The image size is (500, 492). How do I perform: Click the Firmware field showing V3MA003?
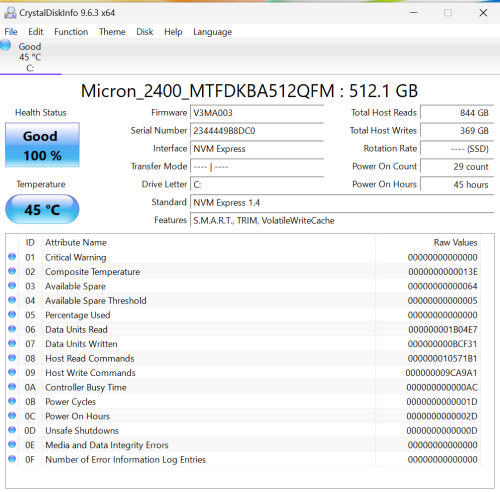click(257, 113)
